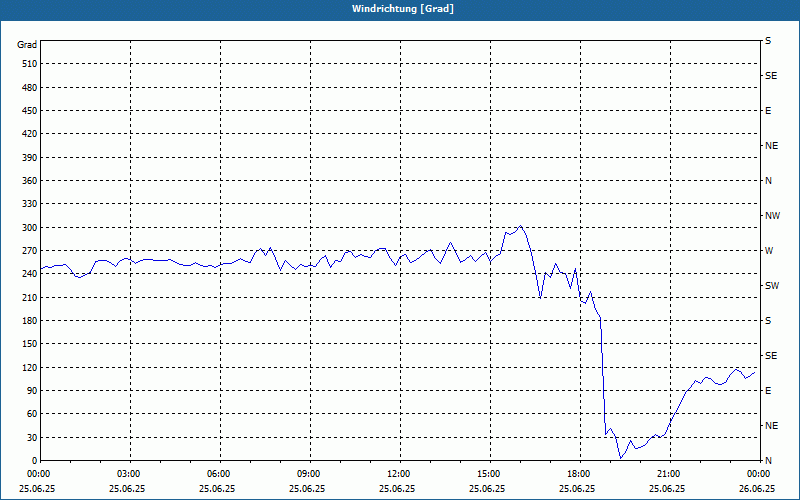800x500 pixels.
Task: Select the 480 y-axis value
Action: pos(30,88)
